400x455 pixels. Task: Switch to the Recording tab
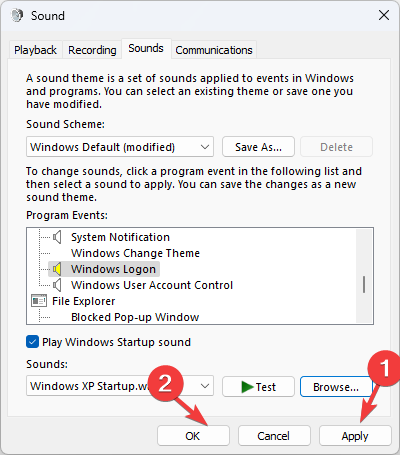(x=92, y=50)
